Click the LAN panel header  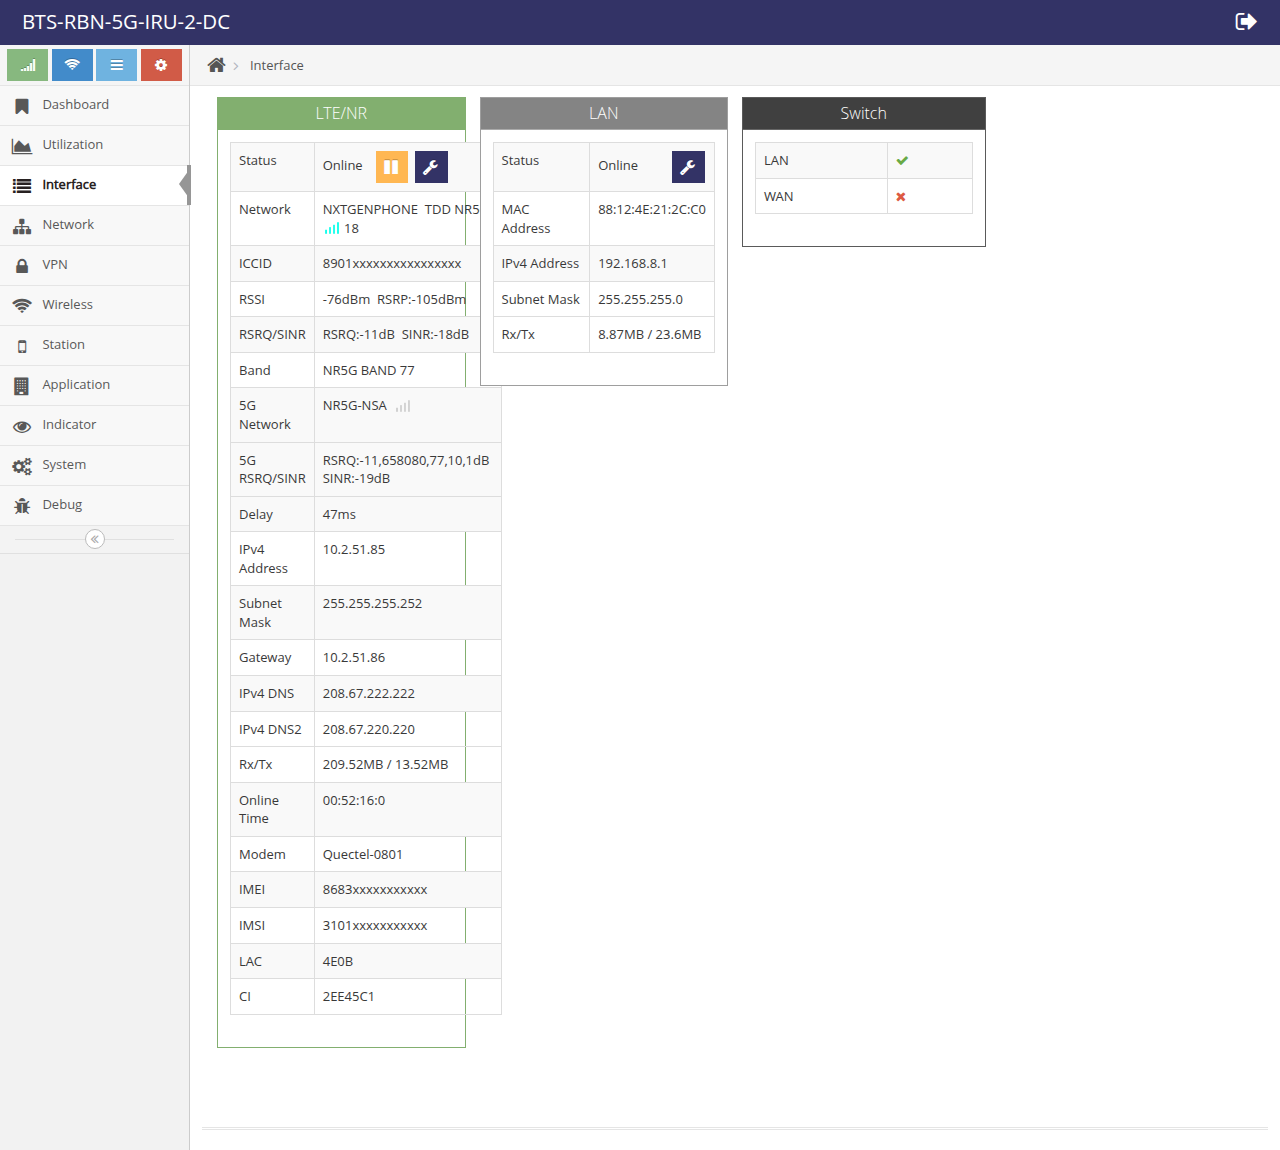click(x=604, y=113)
